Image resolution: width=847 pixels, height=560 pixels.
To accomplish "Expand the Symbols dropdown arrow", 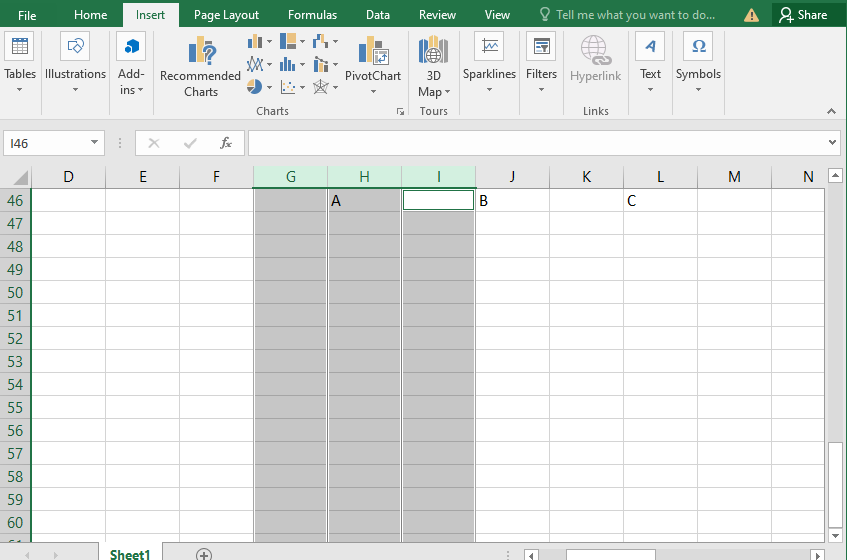I will (x=698, y=89).
